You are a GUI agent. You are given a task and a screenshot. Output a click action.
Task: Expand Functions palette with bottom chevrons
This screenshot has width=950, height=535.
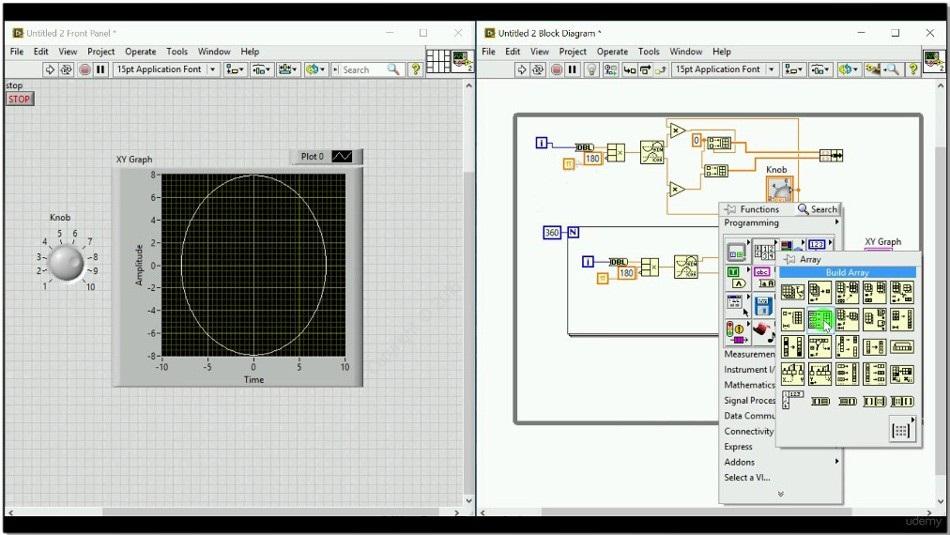tap(781, 494)
